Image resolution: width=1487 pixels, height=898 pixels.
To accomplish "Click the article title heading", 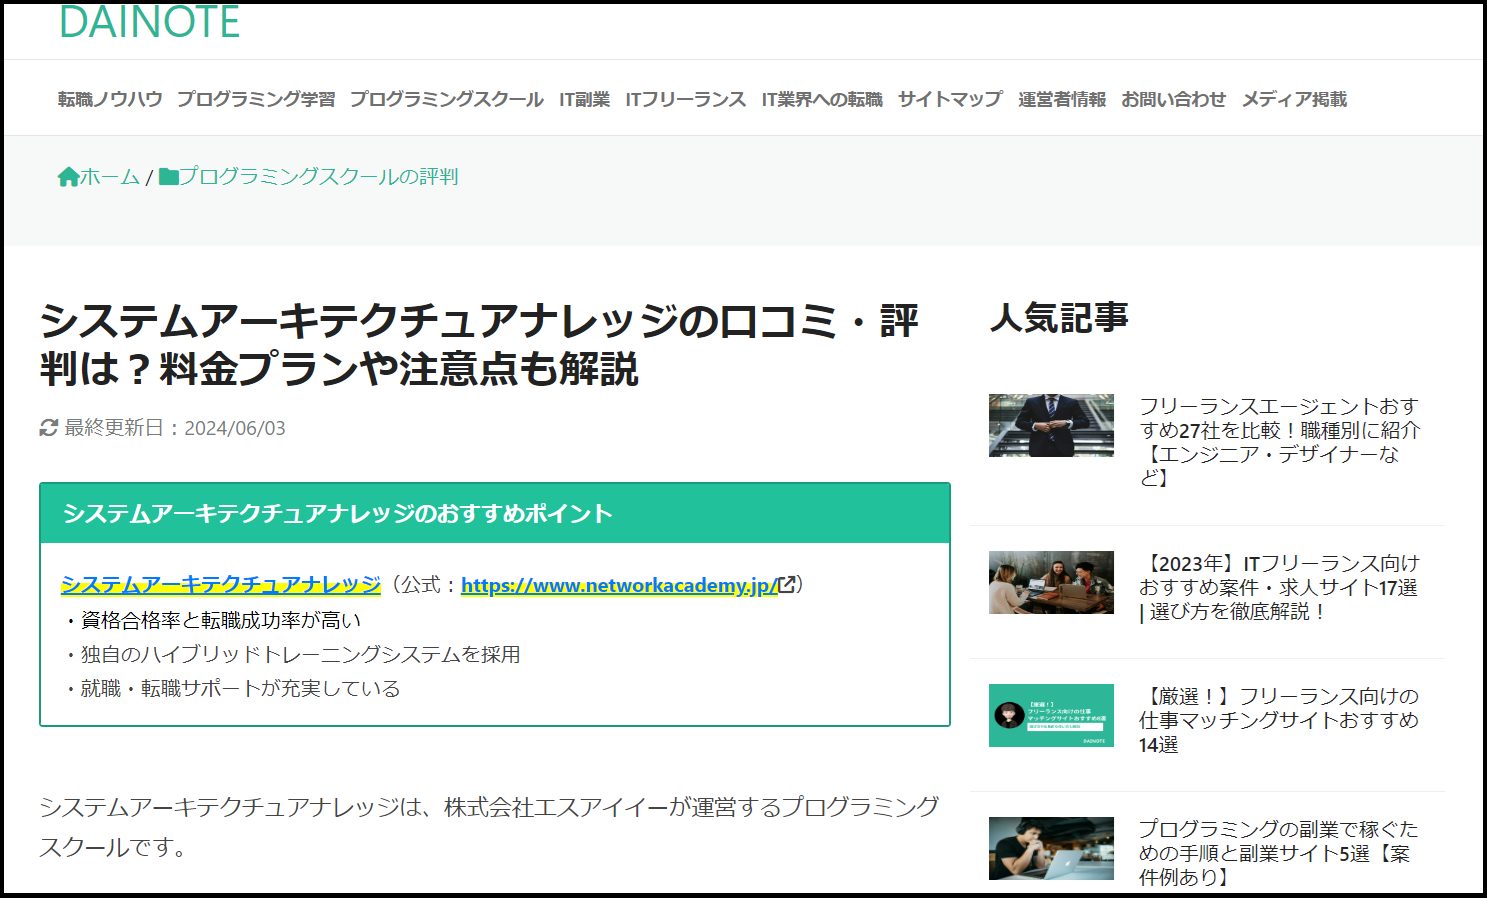I will tap(479, 345).
